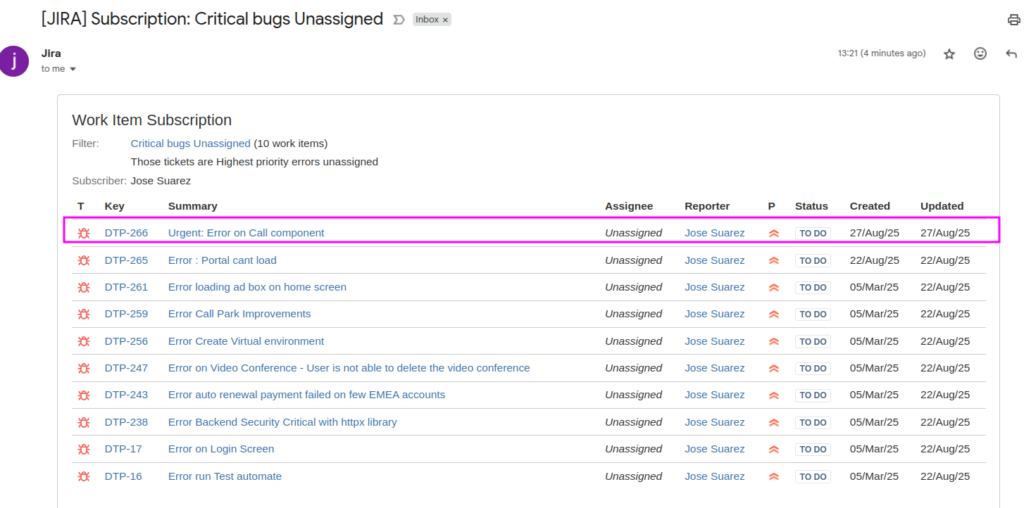Viewport: 1024px width, 508px height.
Task: Click the TO DO status of DTP-259
Action: coord(813,314)
